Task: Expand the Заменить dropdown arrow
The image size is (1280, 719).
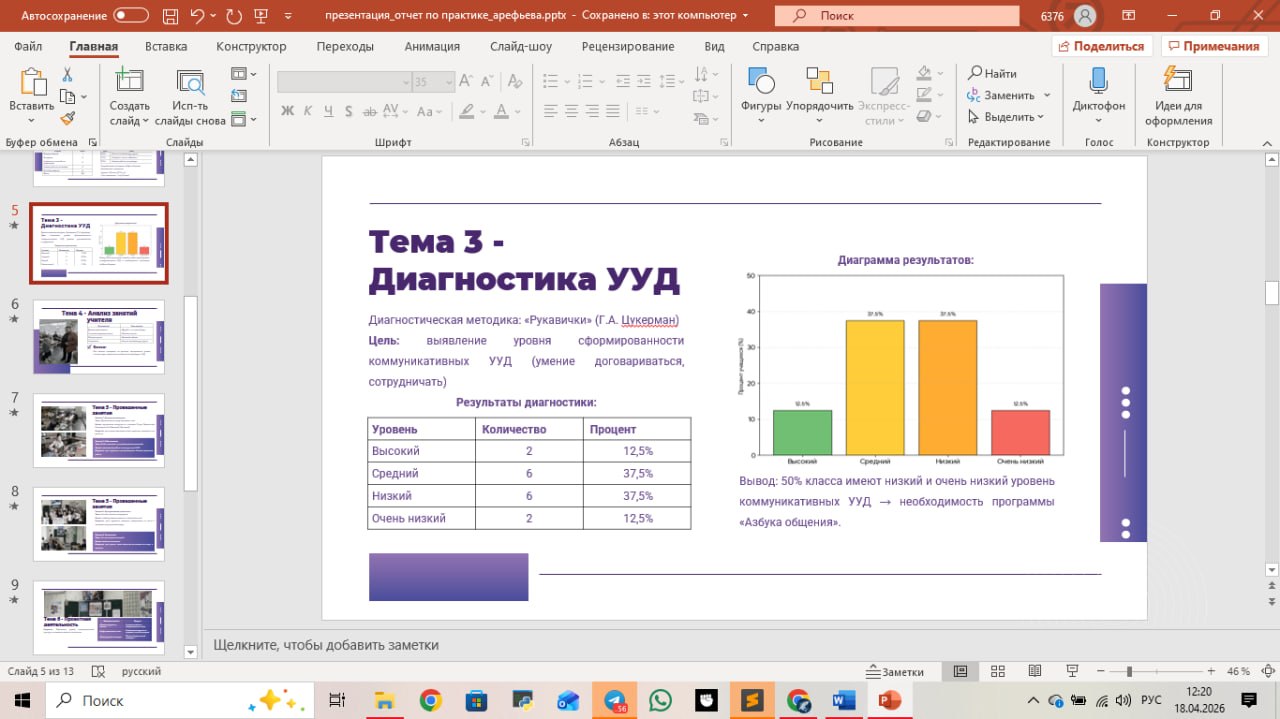Action: (x=1047, y=95)
